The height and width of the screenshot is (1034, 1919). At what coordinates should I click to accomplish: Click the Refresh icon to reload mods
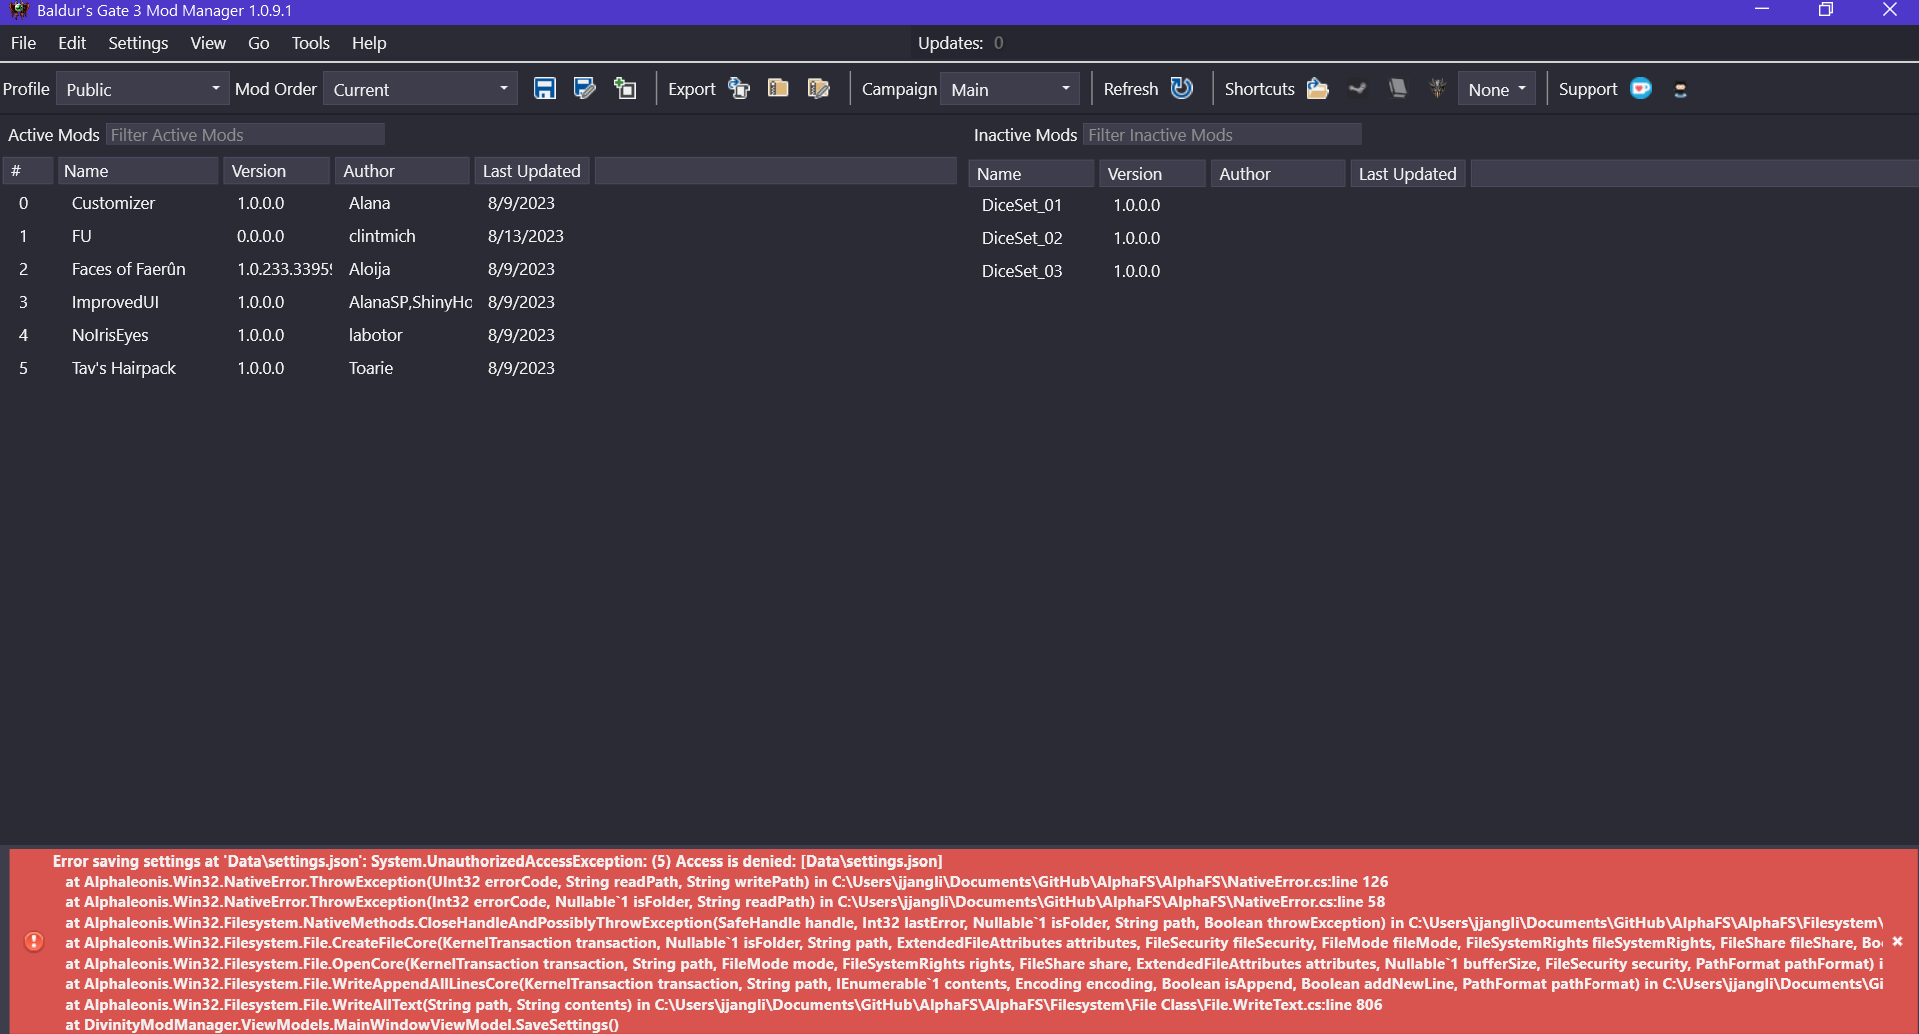click(1181, 88)
